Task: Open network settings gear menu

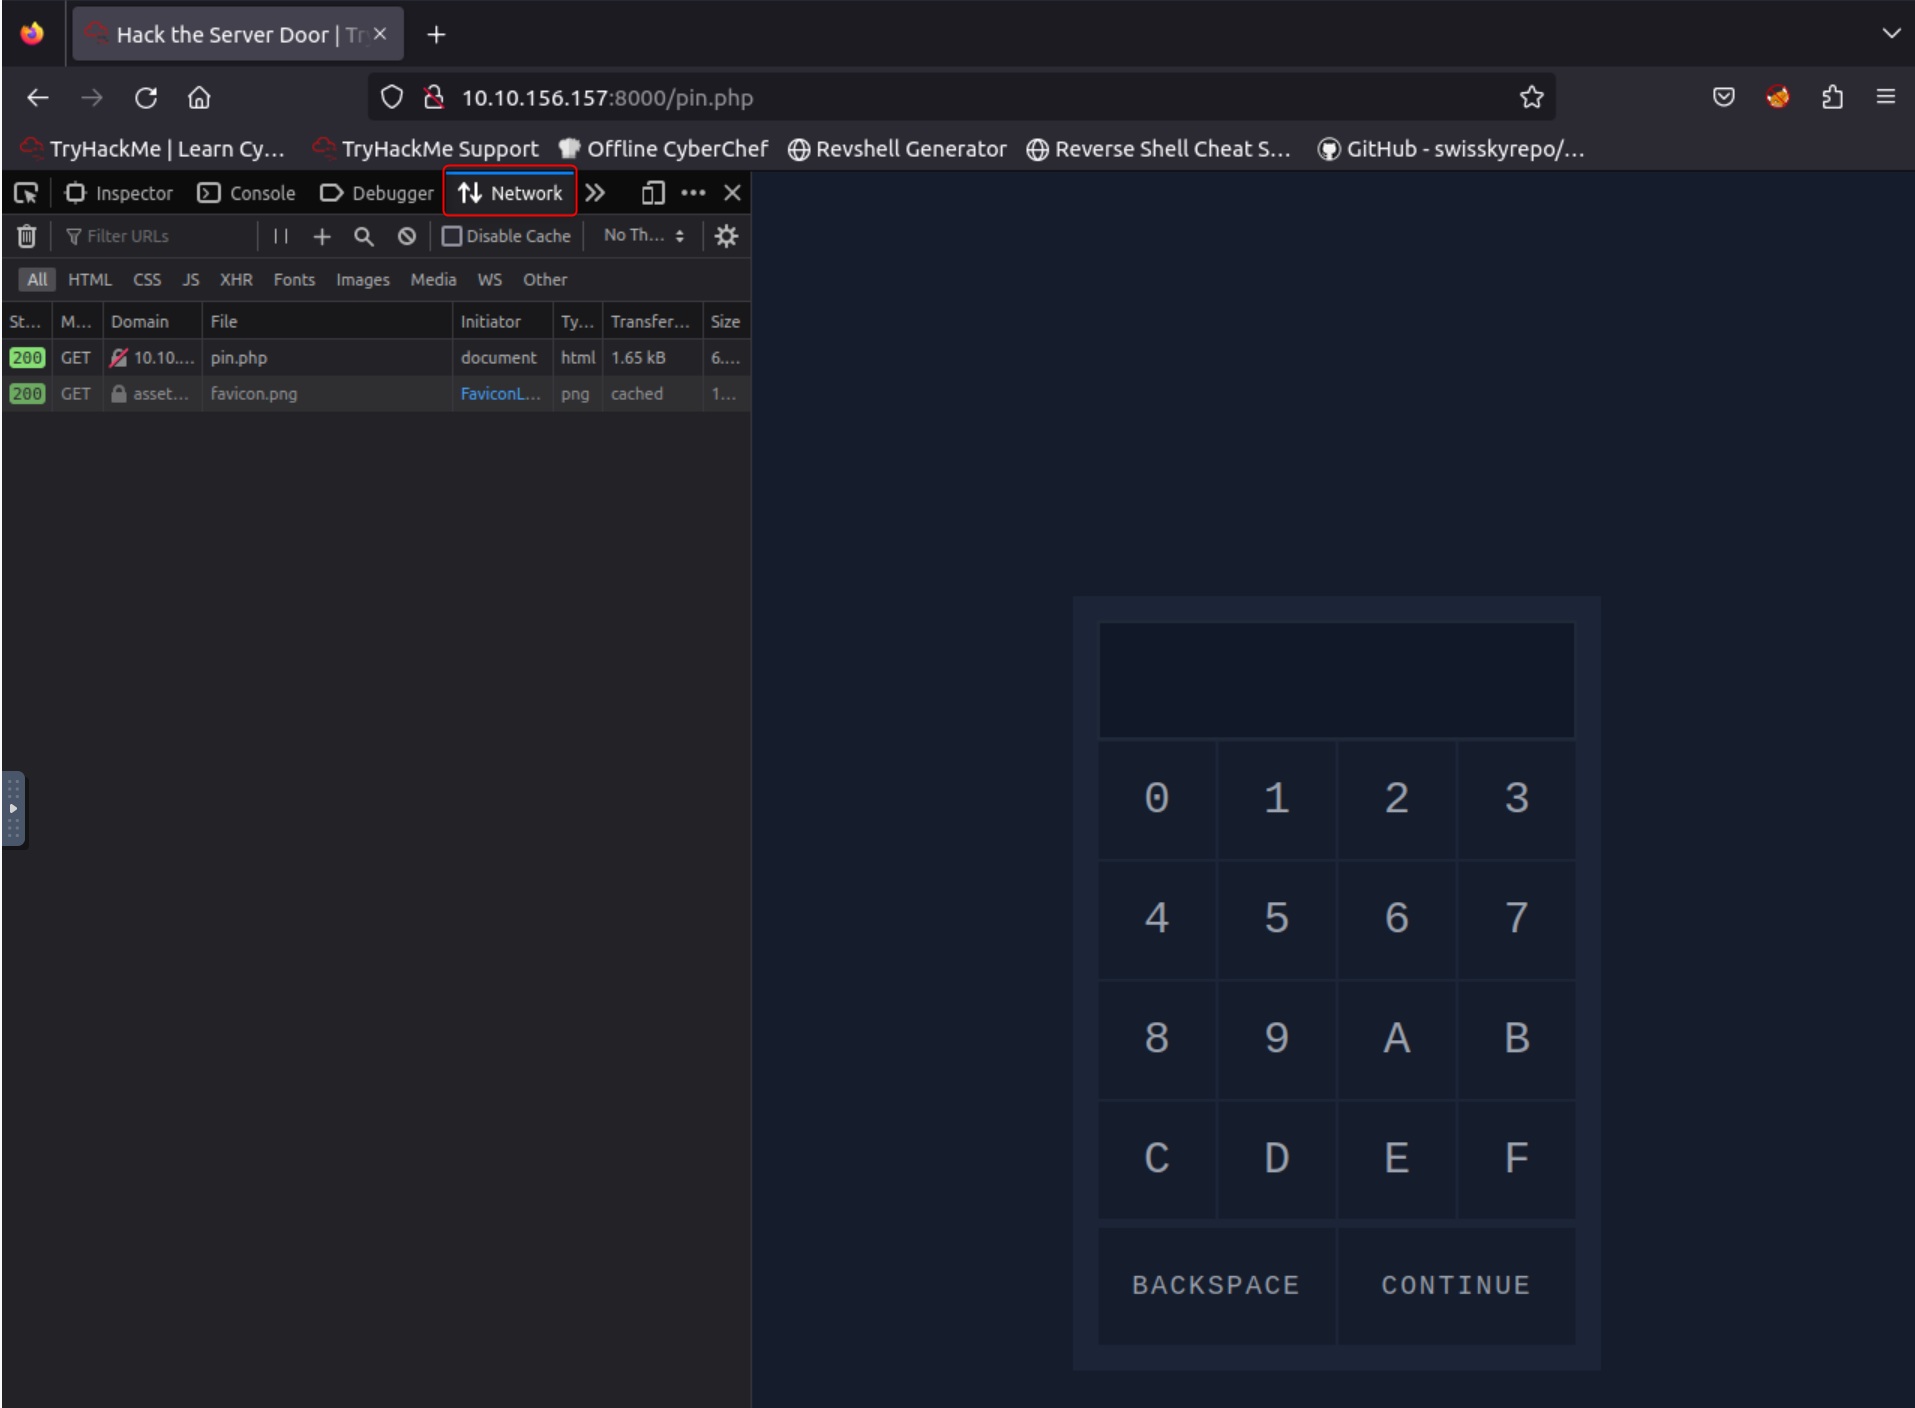Action: tap(726, 236)
